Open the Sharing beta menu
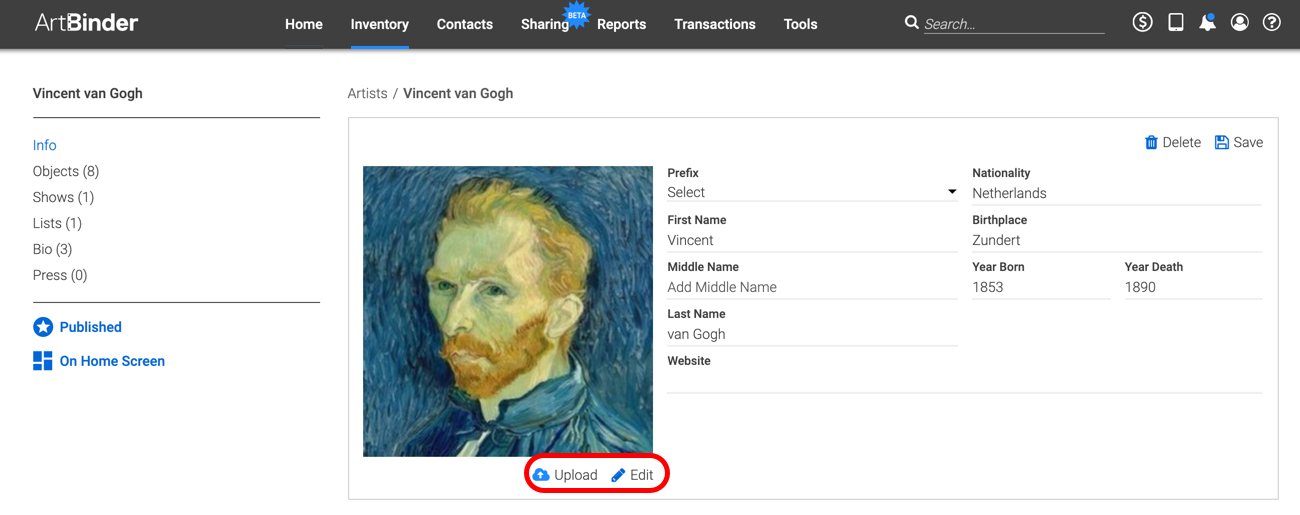The width and height of the screenshot is (1300, 515). click(x=545, y=24)
